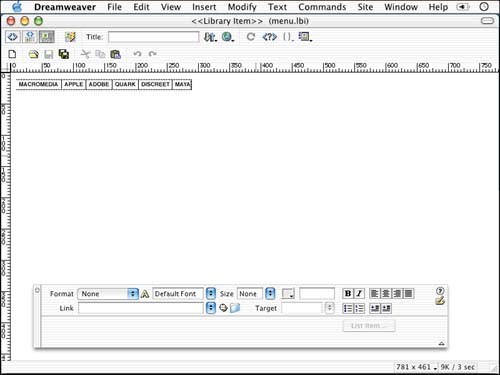Click the text color hex field

[x=317, y=294]
